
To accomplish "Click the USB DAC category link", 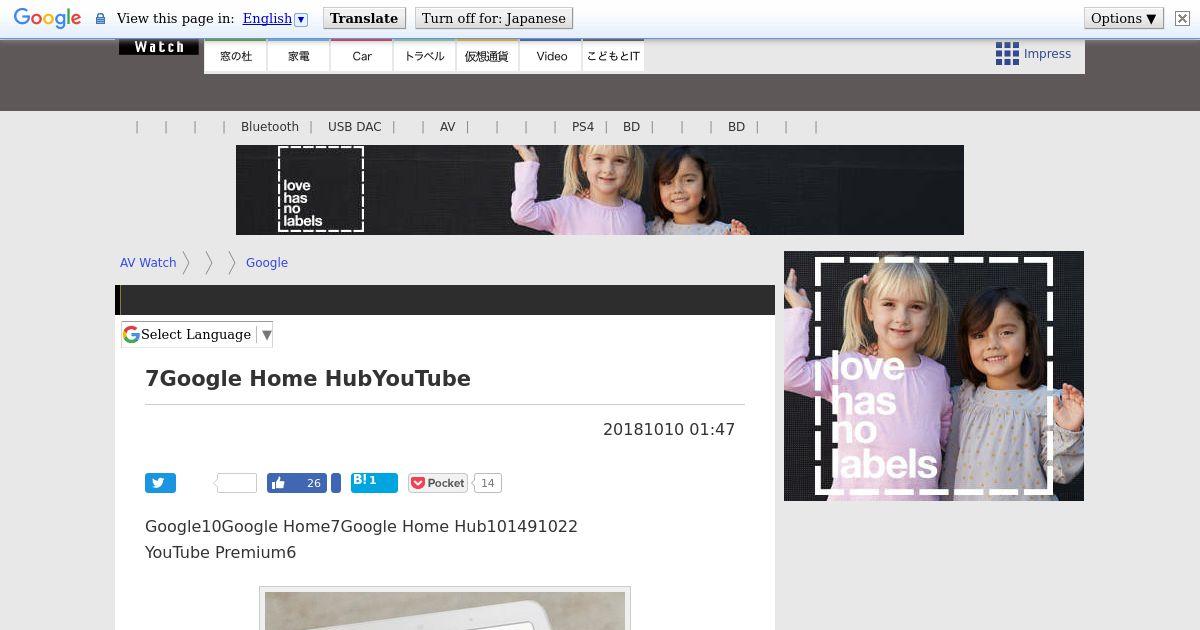I will point(355,127).
